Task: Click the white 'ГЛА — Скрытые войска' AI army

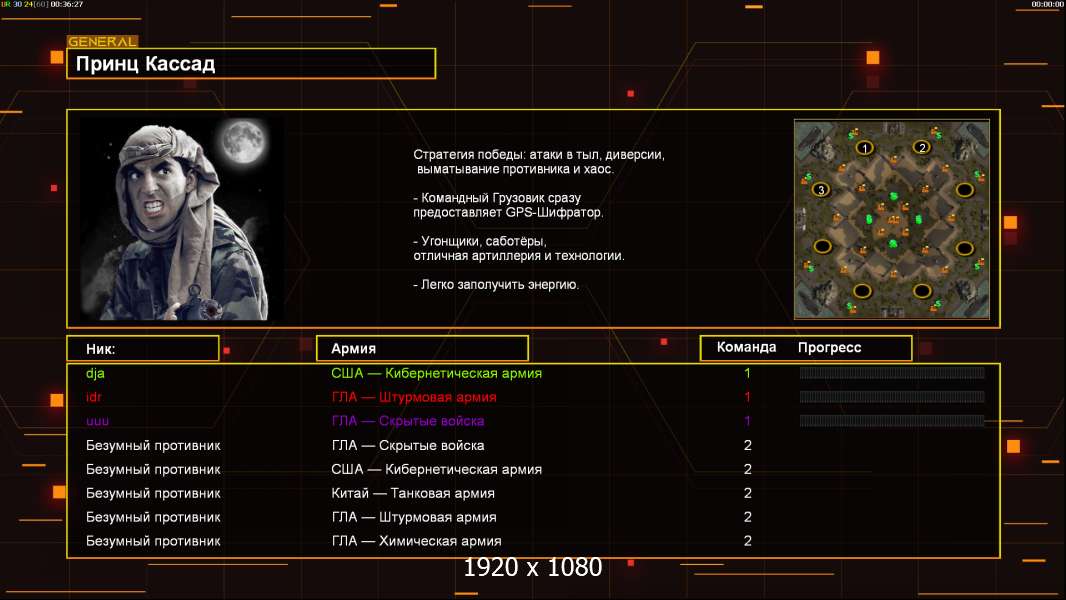Action: (407, 445)
